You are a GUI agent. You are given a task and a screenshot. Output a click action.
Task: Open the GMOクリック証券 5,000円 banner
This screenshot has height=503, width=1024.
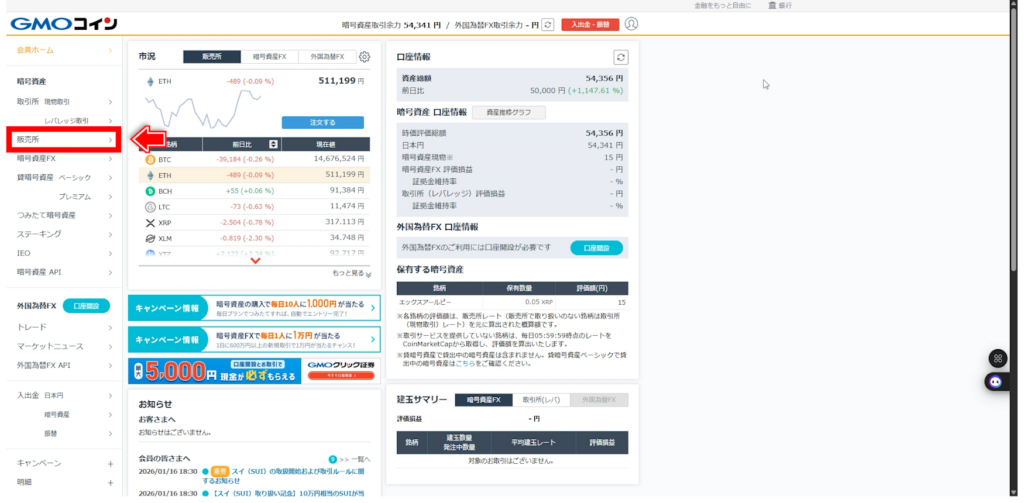pyautogui.click(x=254, y=372)
